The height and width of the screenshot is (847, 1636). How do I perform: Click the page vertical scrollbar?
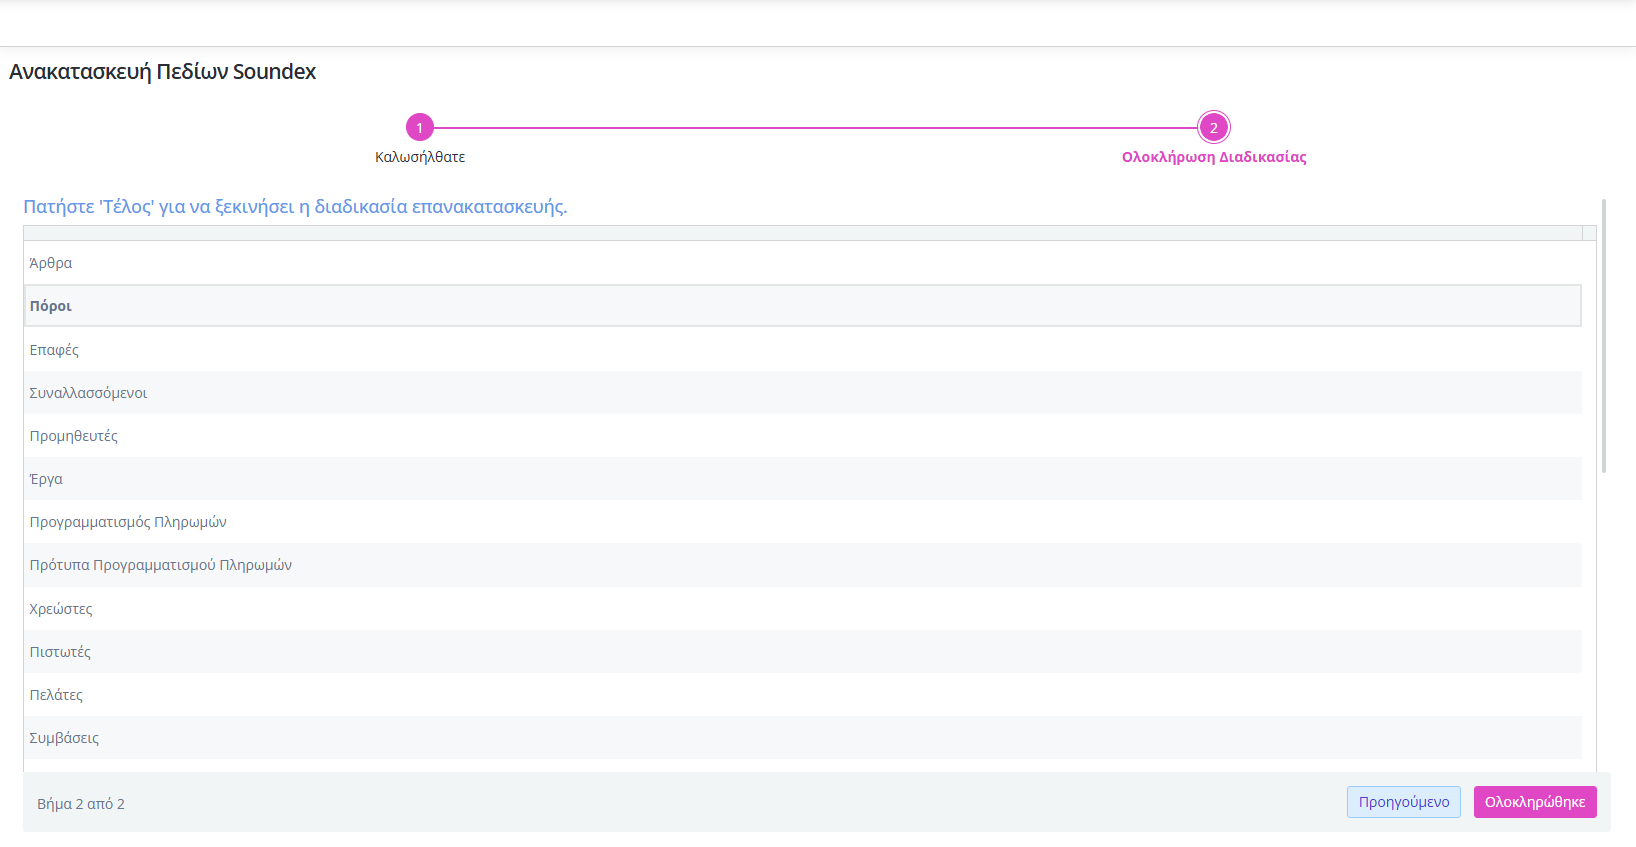point(1604,335)
